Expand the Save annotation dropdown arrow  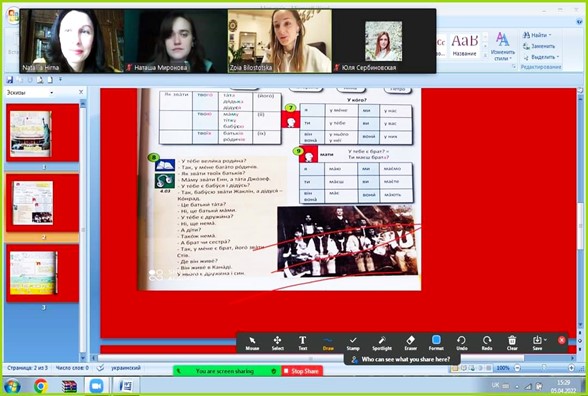545,340
